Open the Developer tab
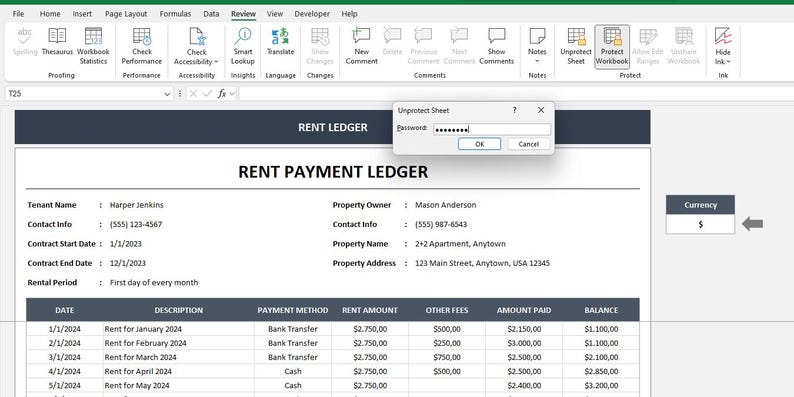Viewport: 794px width, 397px height. click(312, 14)
